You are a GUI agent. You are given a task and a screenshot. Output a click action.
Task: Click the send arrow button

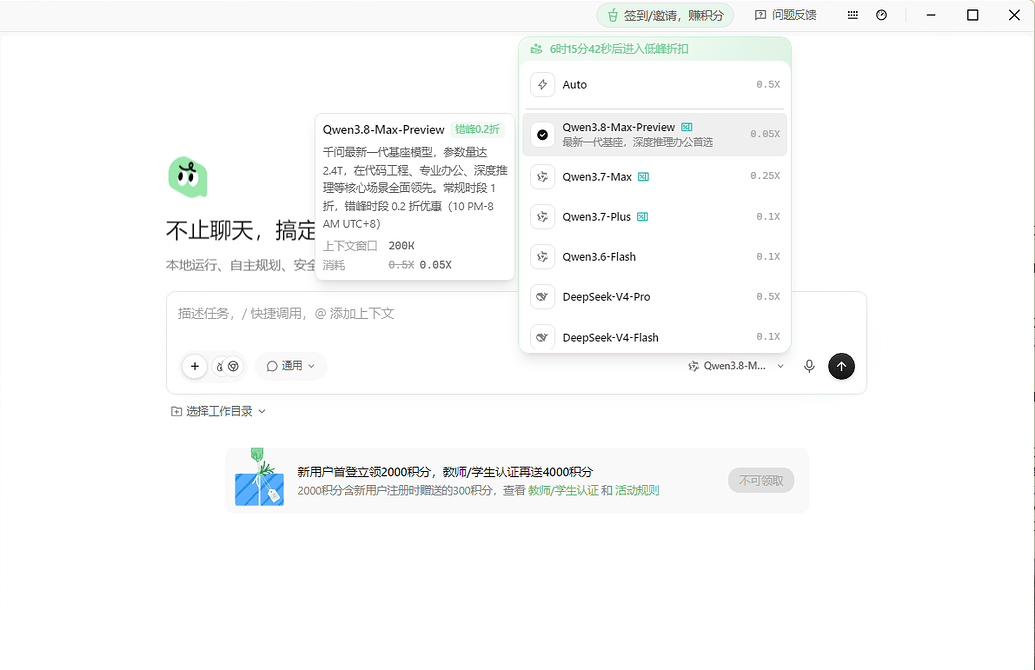842,366
